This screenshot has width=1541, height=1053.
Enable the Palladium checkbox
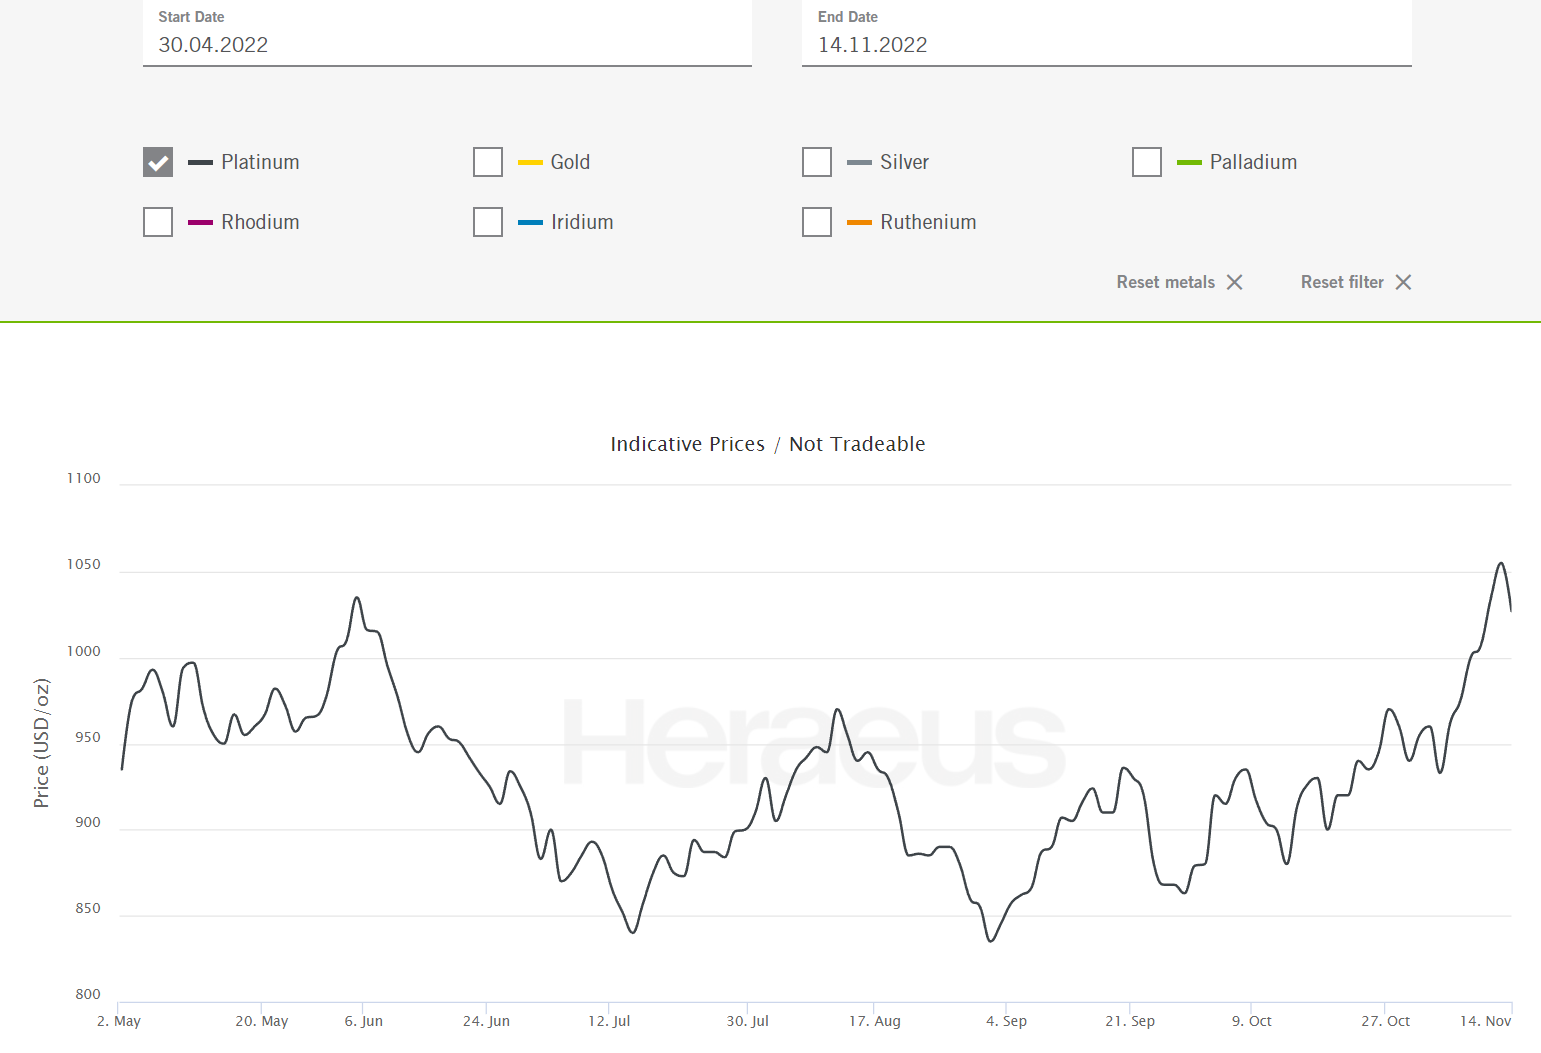click(x=1147, y=162)
